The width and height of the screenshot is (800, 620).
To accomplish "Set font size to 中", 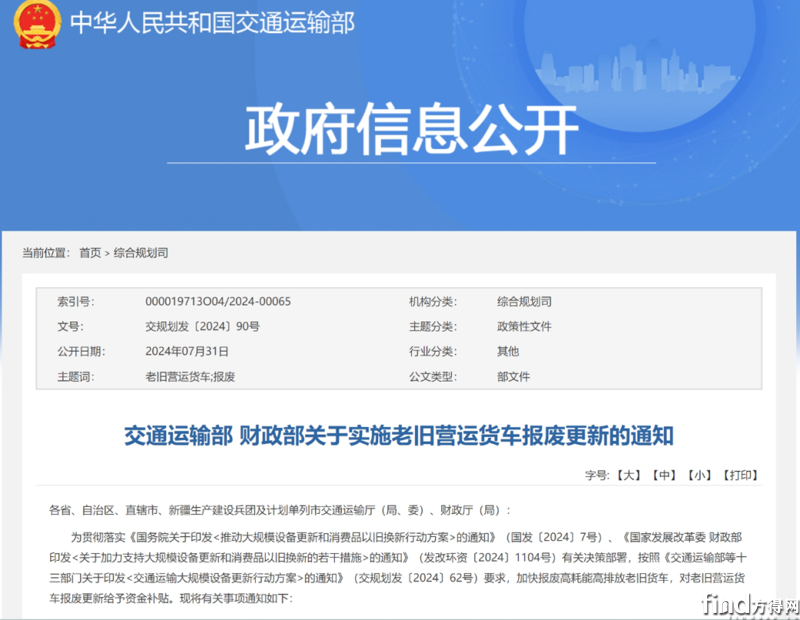I will (664, 476).
